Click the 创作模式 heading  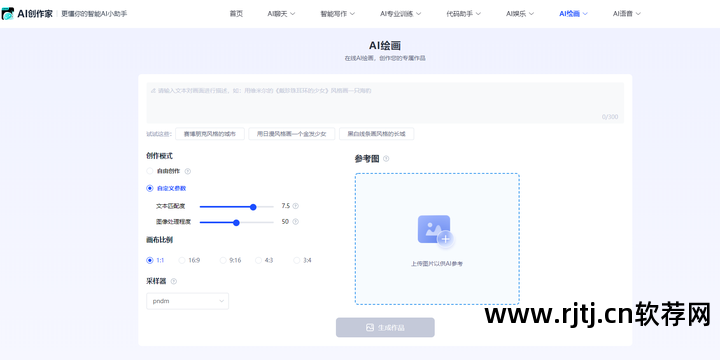159,156
